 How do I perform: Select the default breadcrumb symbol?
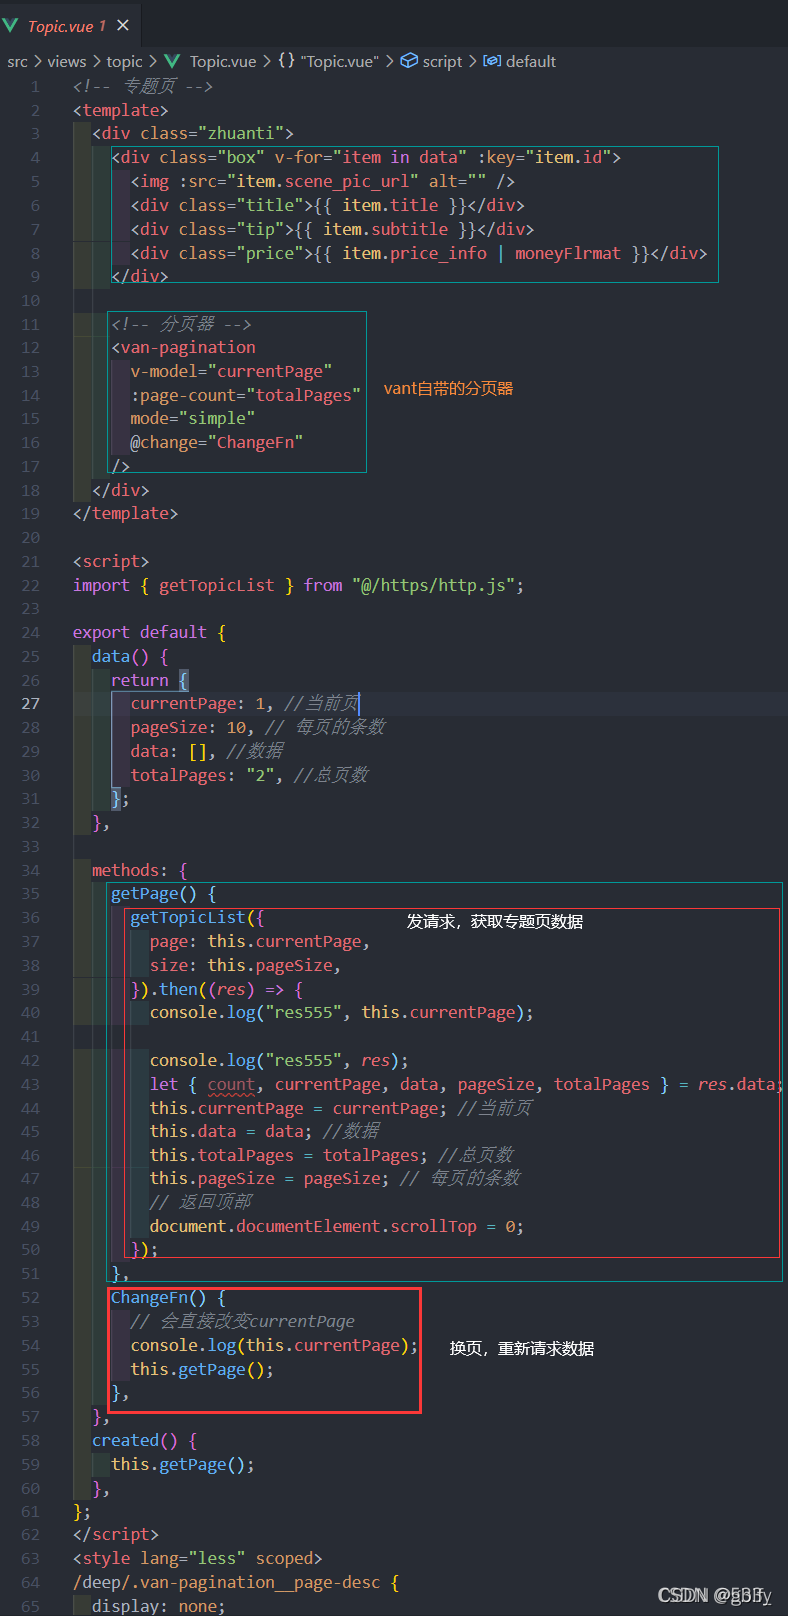[x=531, y=62]
